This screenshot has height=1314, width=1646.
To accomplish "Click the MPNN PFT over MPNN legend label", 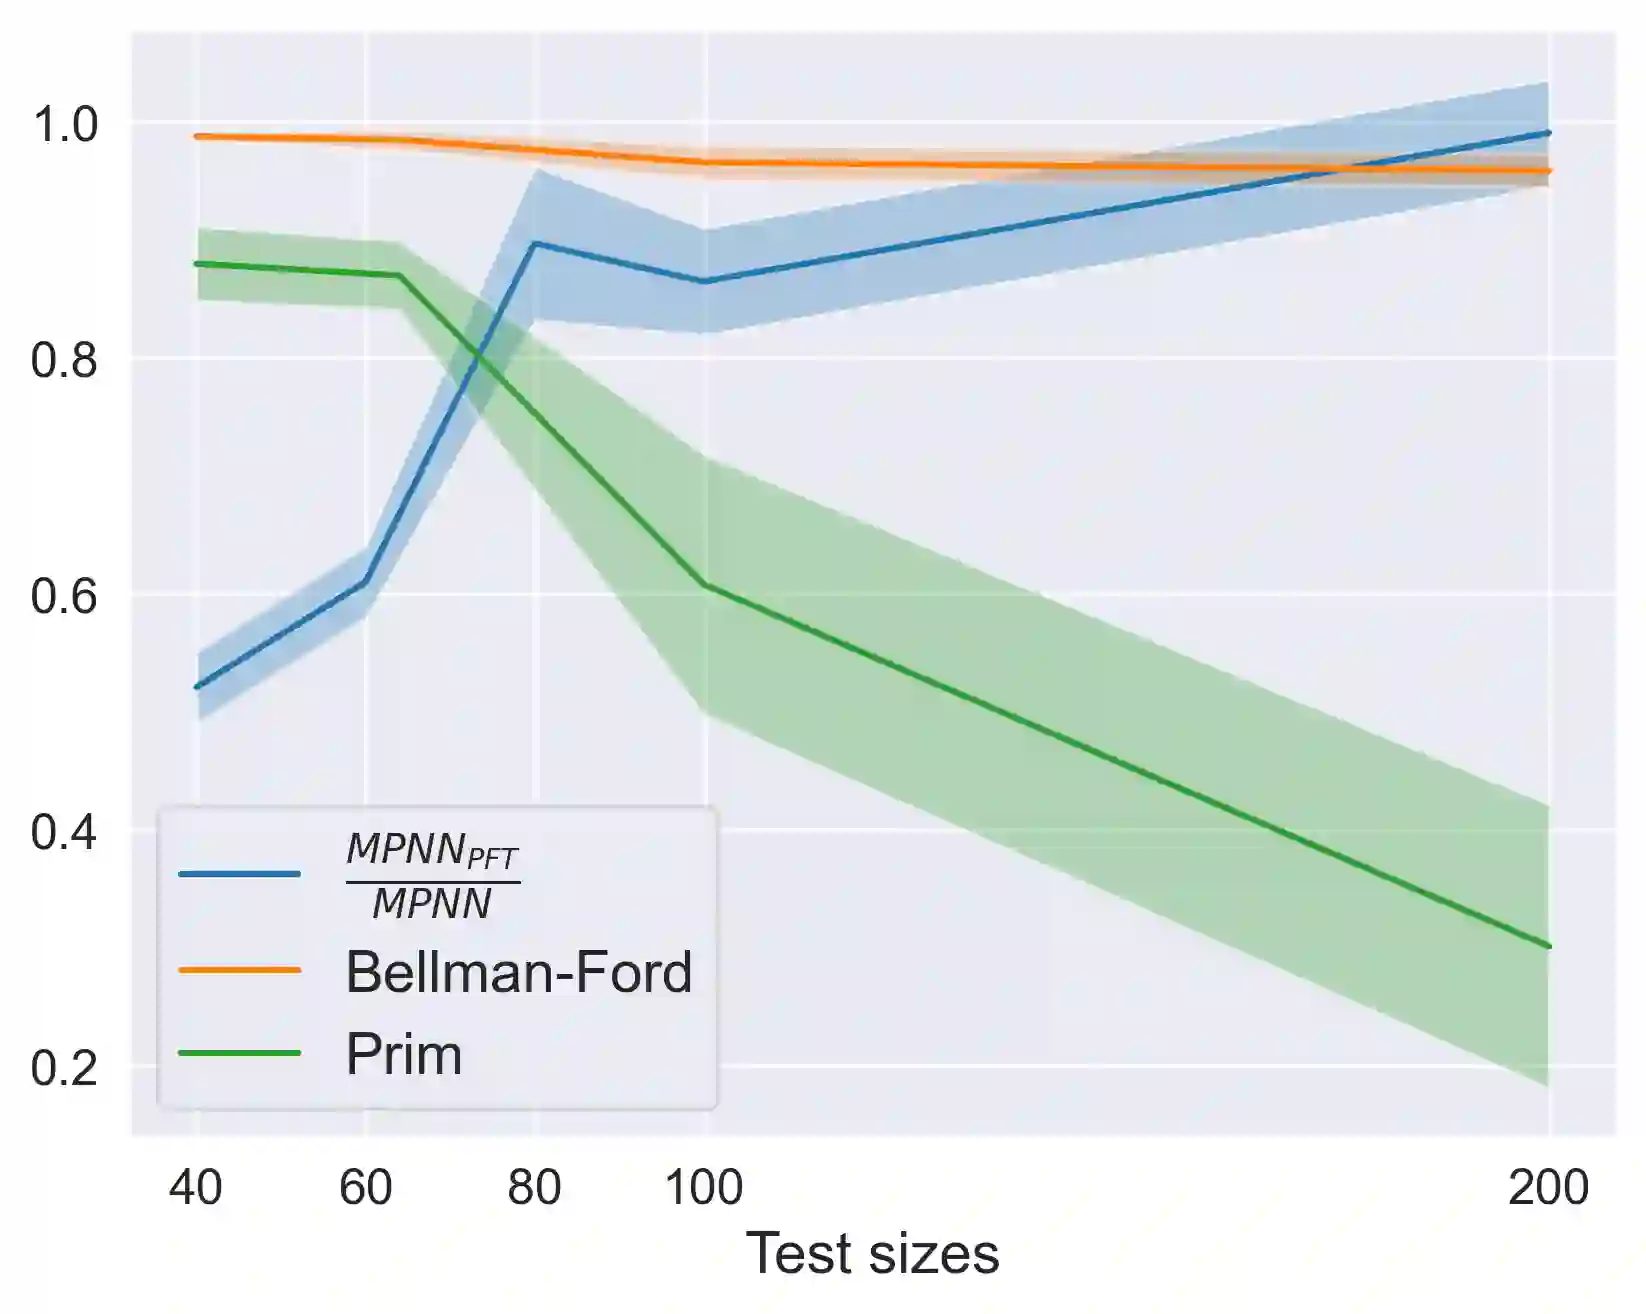I will (x=432, y=876).
